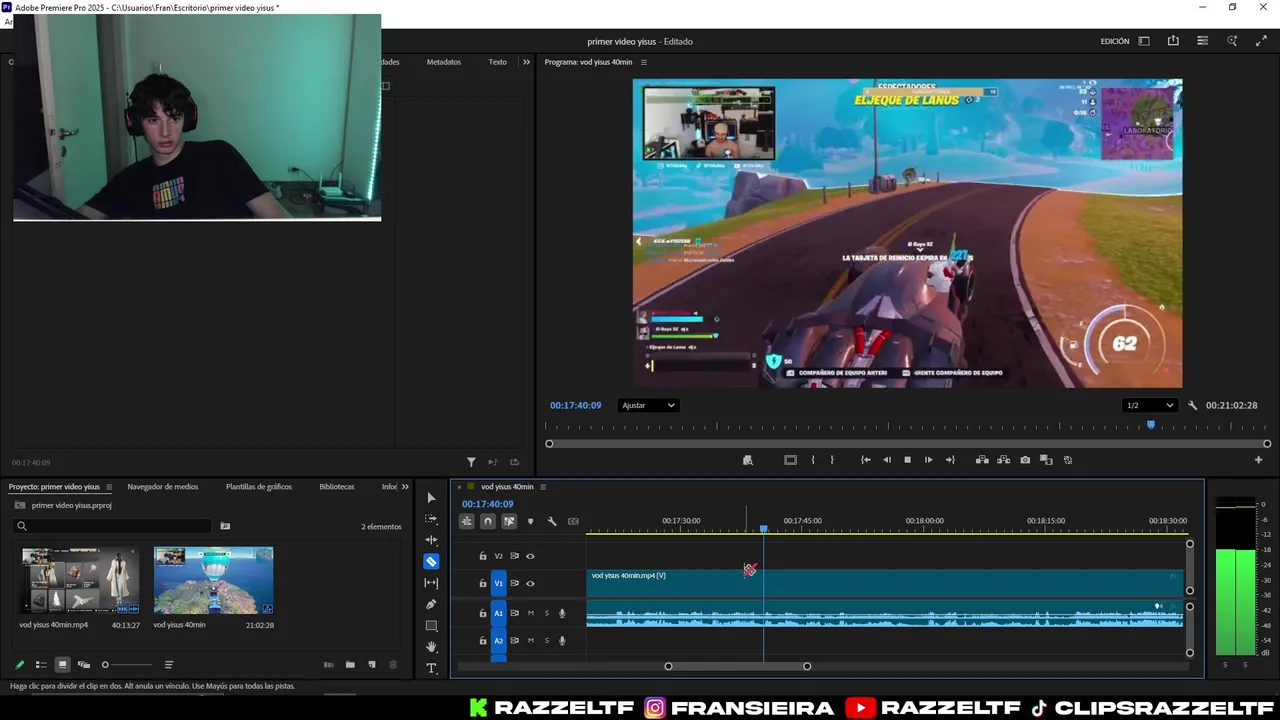The height and width of the screenshot is (720, 1280).
Task: Toggle Linked Selection in timeline
Action: click(509, 521)
